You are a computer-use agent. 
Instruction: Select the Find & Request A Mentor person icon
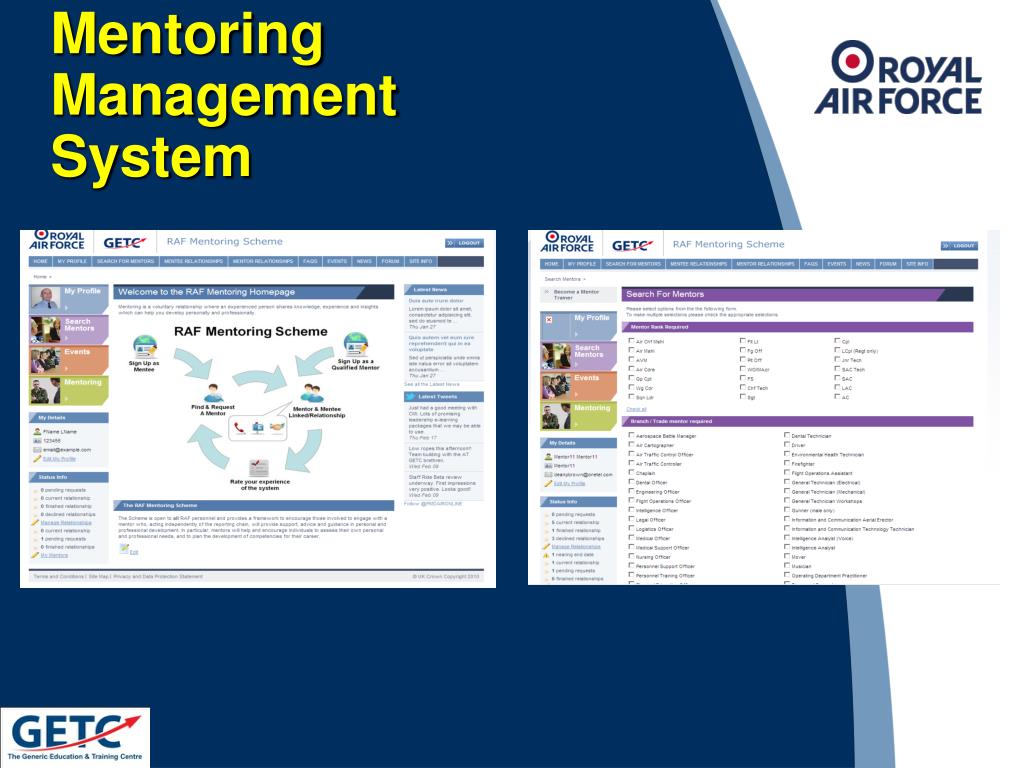[x=213, y=393]
